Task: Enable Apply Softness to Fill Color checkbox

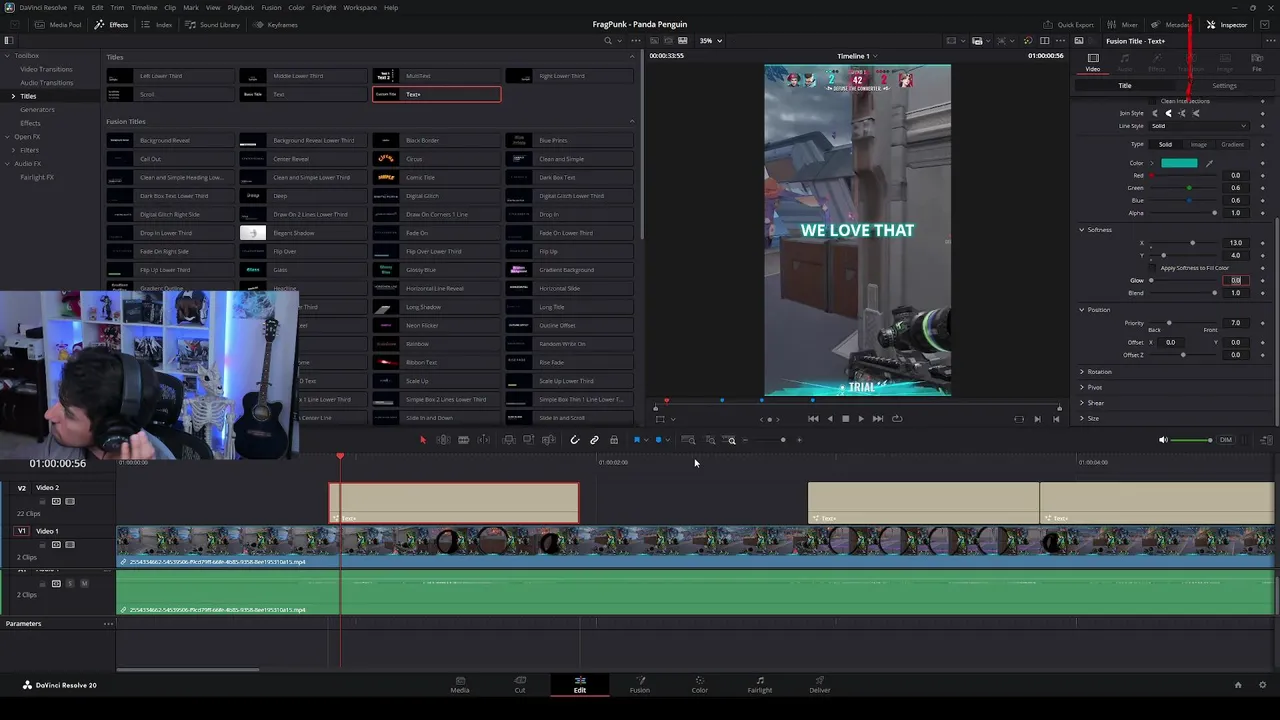Action: tap(1154, 268)
